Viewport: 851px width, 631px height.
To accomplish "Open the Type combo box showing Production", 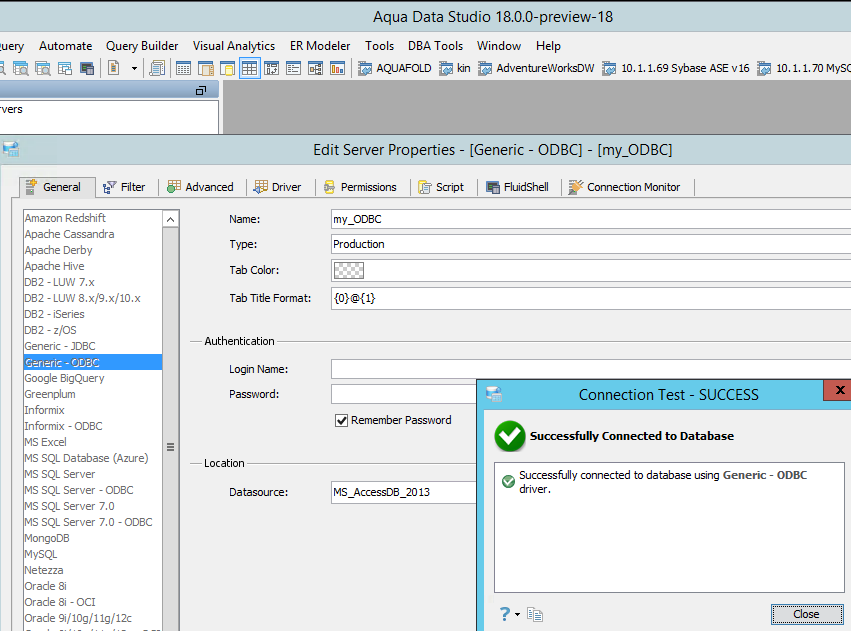I will click(x=591, y=244).
